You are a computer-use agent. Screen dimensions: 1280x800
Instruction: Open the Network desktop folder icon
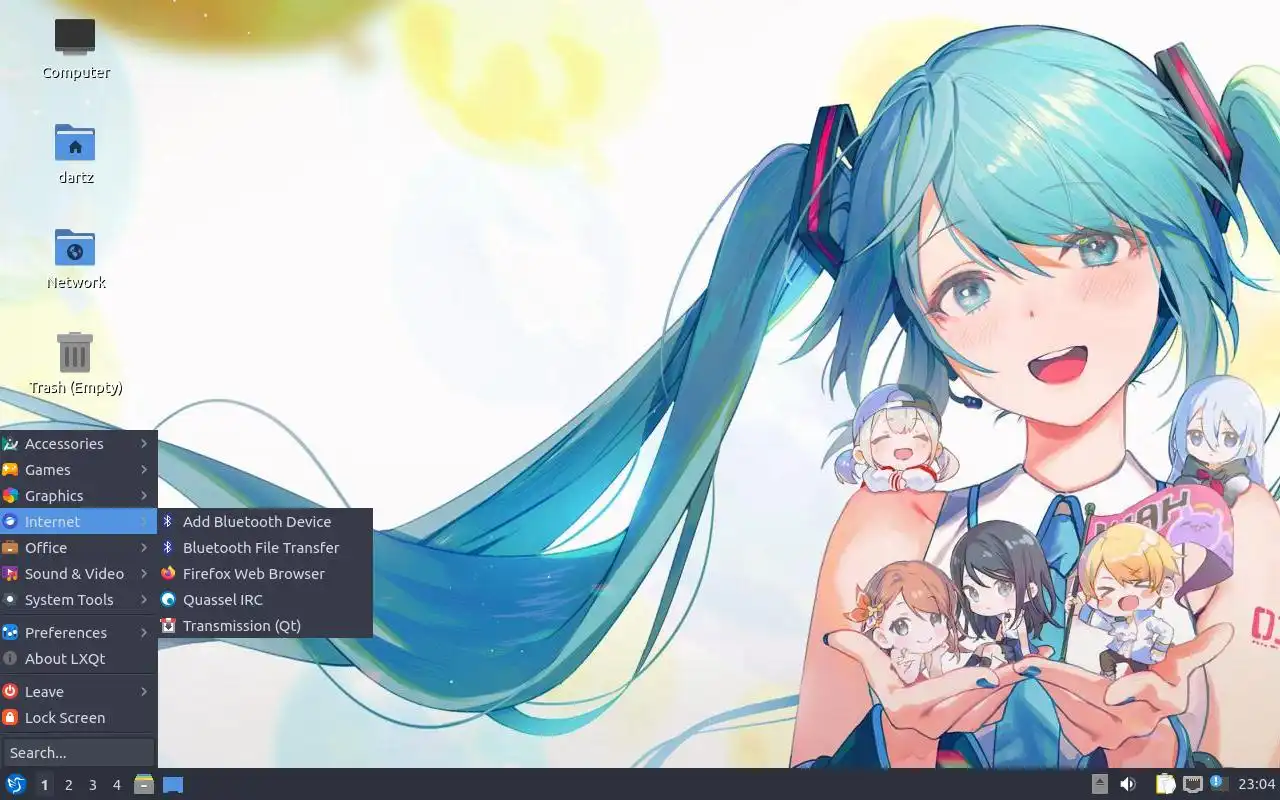75,248
